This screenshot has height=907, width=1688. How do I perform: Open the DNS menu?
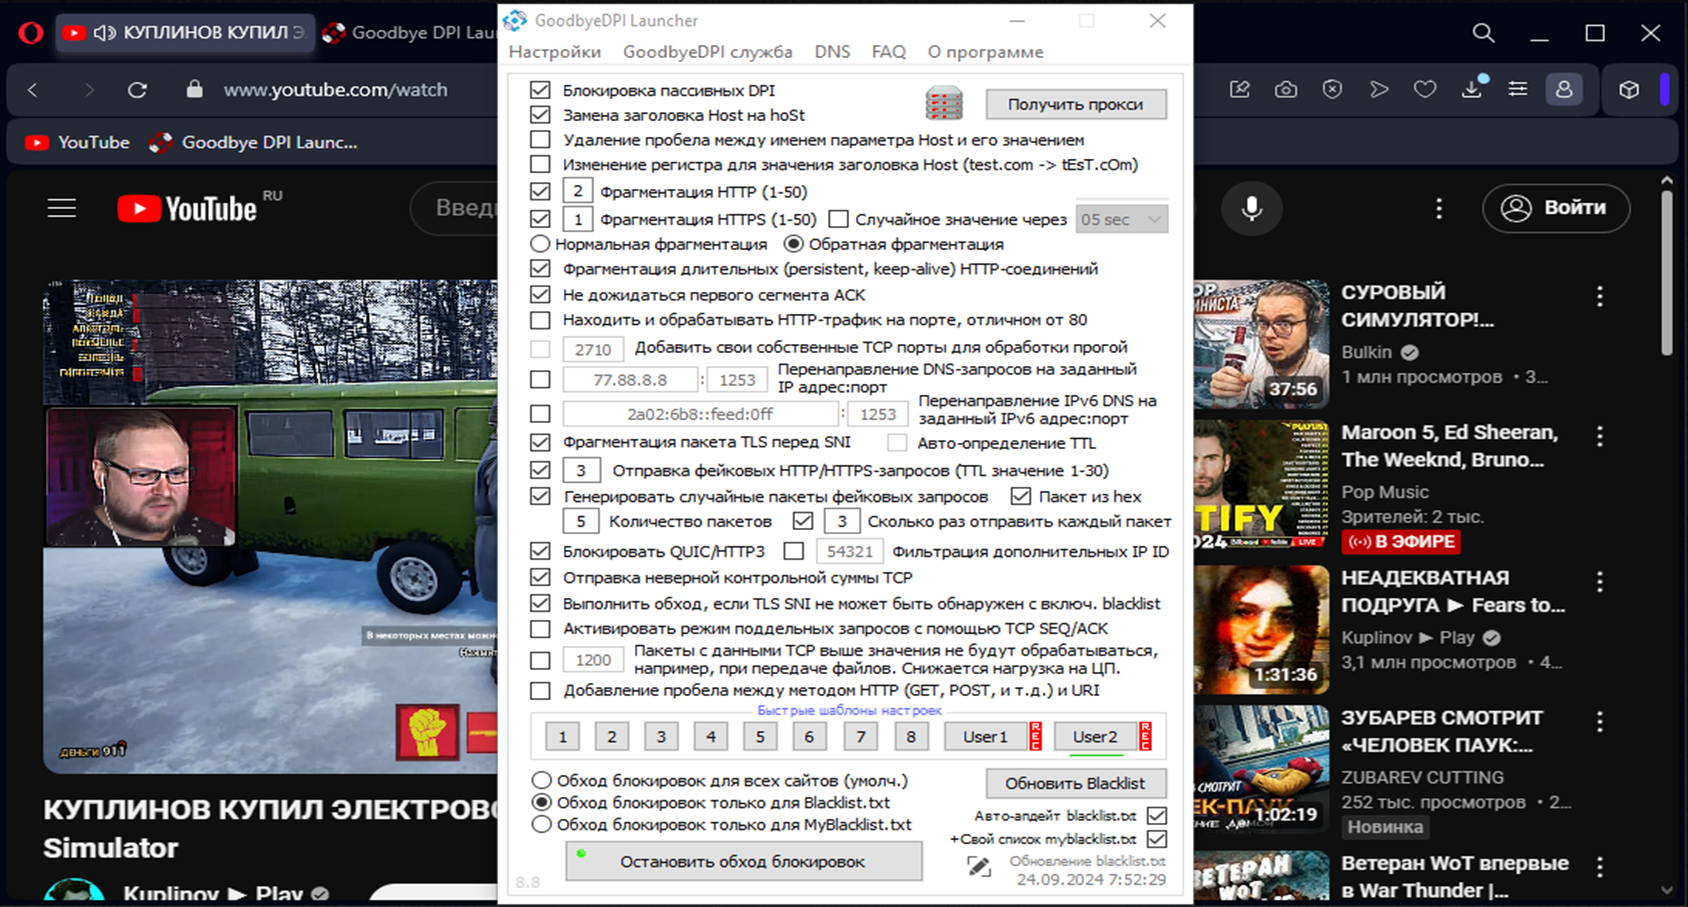(831, 52)
